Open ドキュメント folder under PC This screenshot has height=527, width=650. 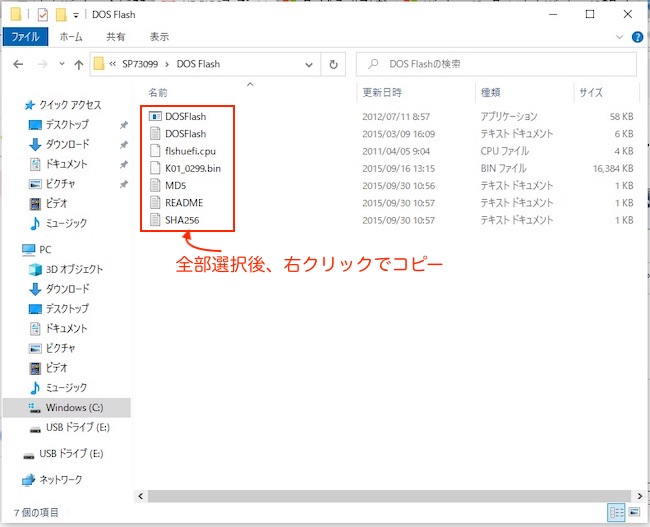coord(66,328)
